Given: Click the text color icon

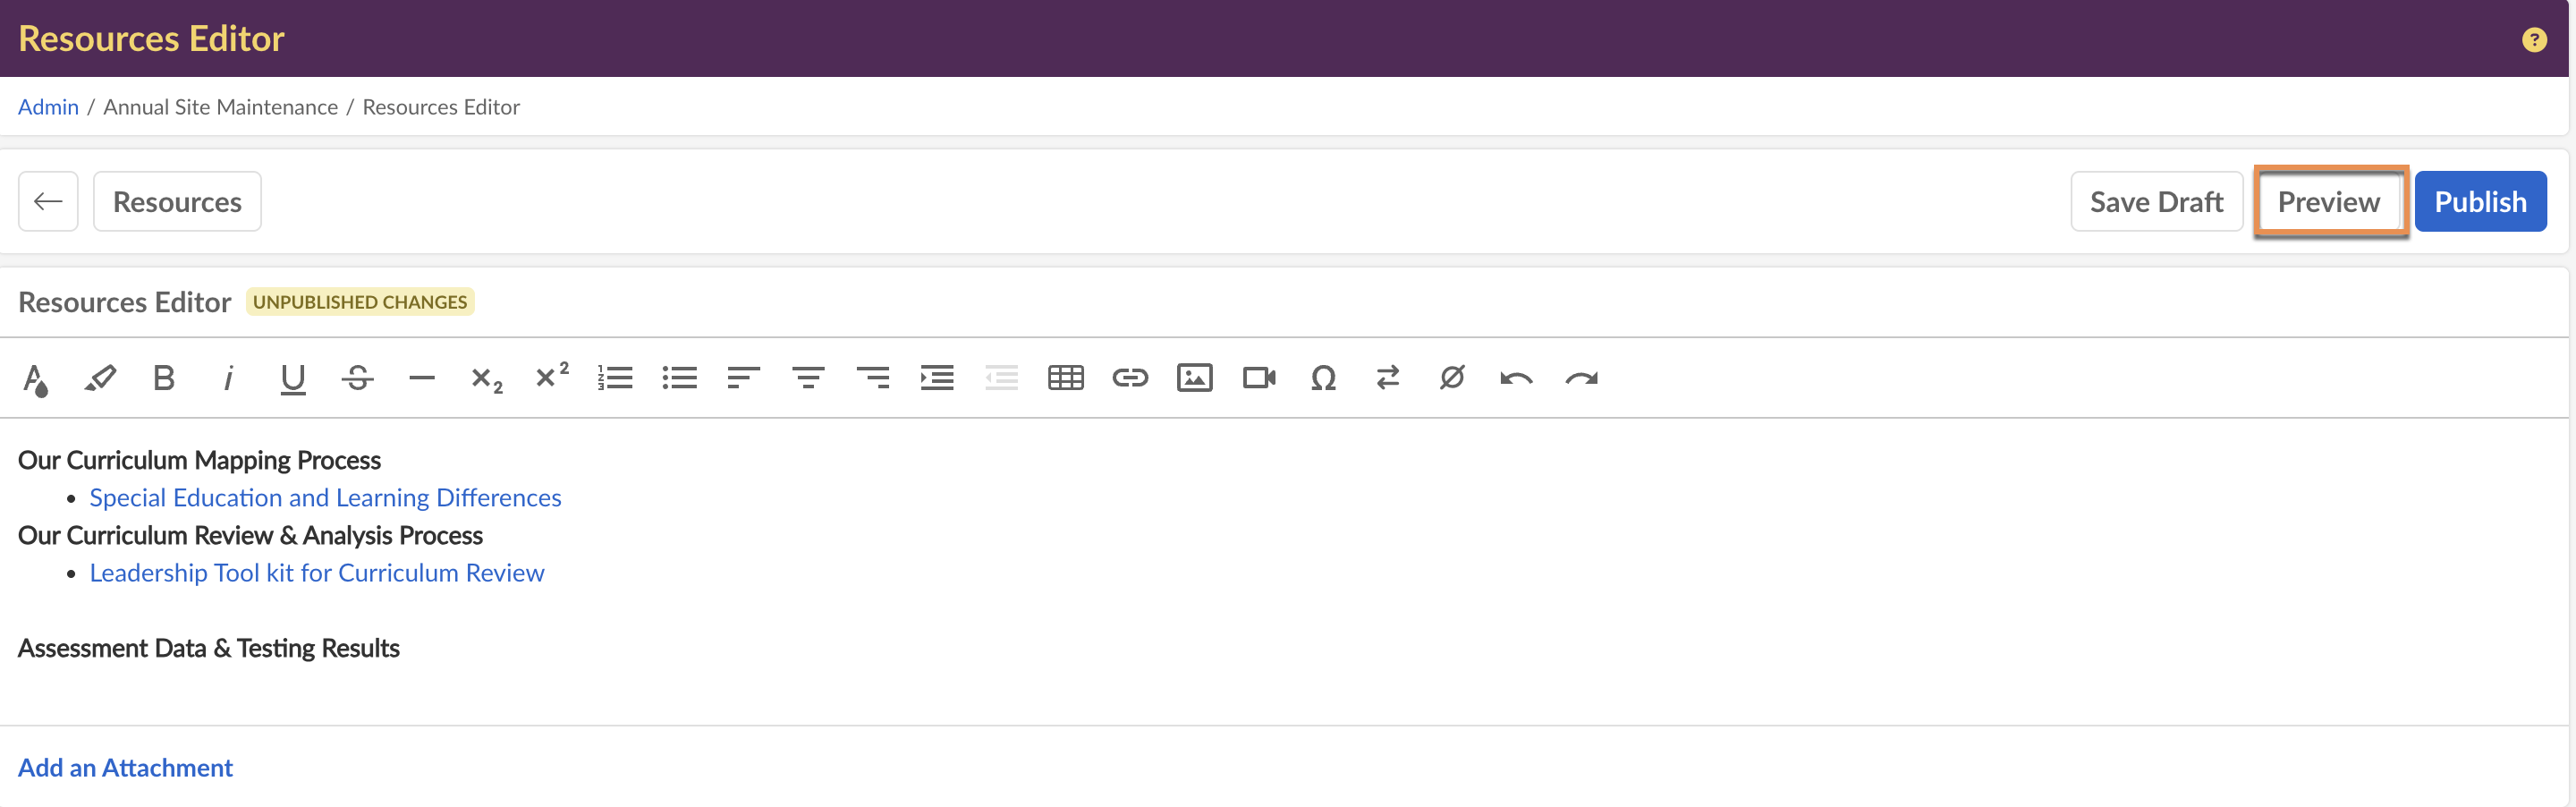Looking at the screenshot, I should [35, 379].
